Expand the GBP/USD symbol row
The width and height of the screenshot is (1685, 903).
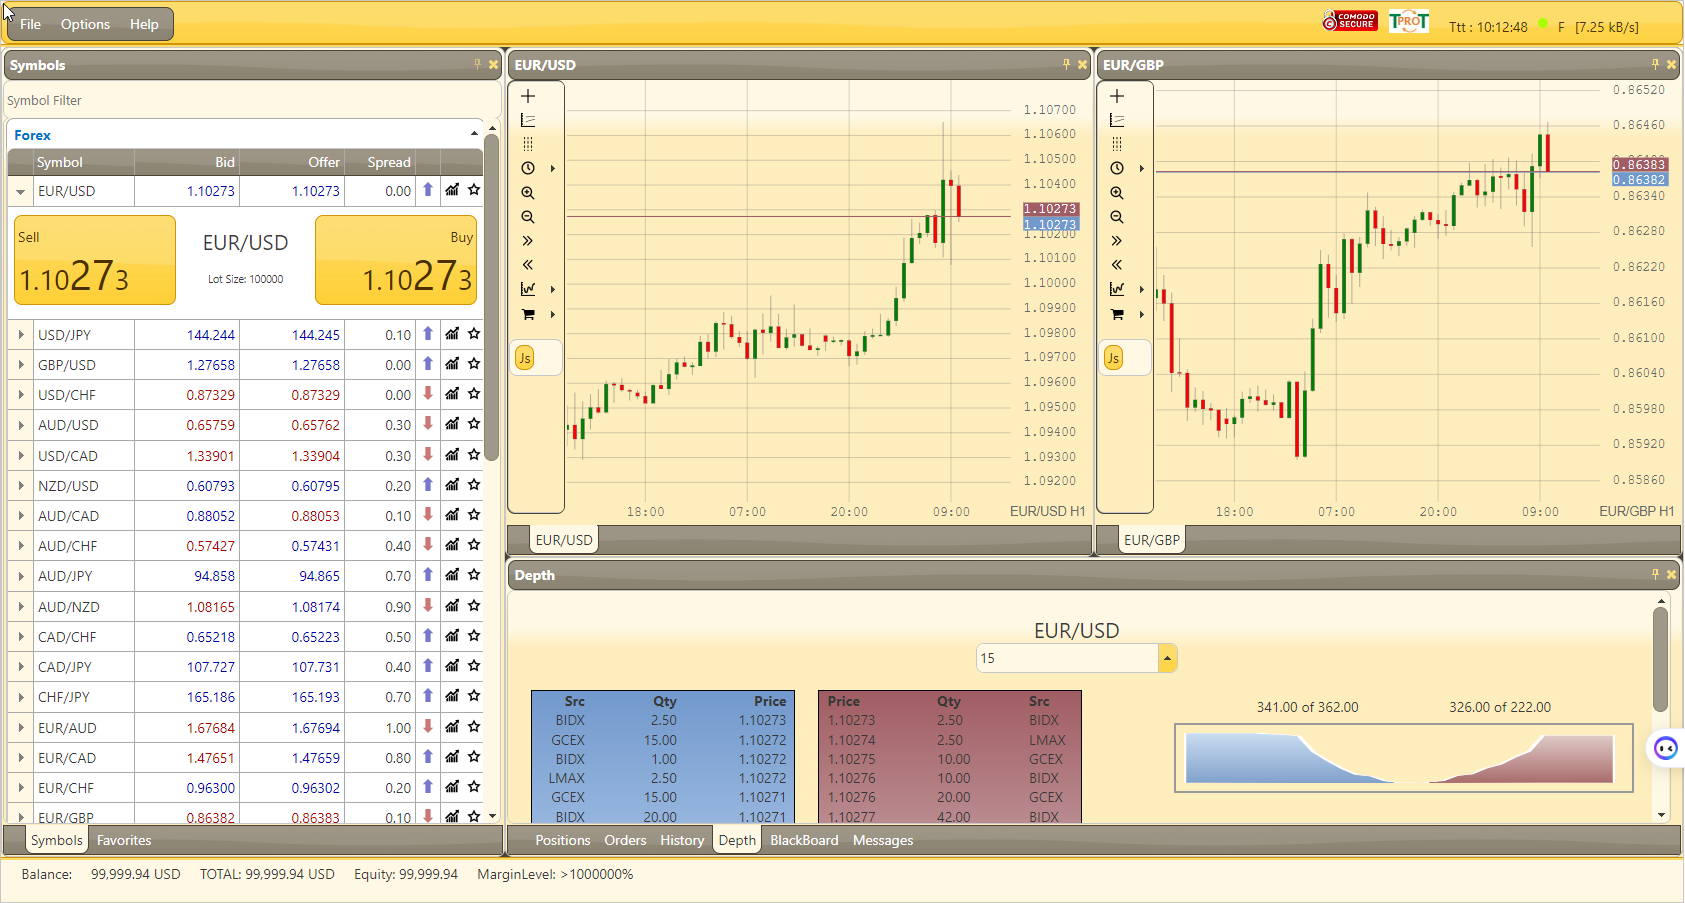(x=20, y=365)
